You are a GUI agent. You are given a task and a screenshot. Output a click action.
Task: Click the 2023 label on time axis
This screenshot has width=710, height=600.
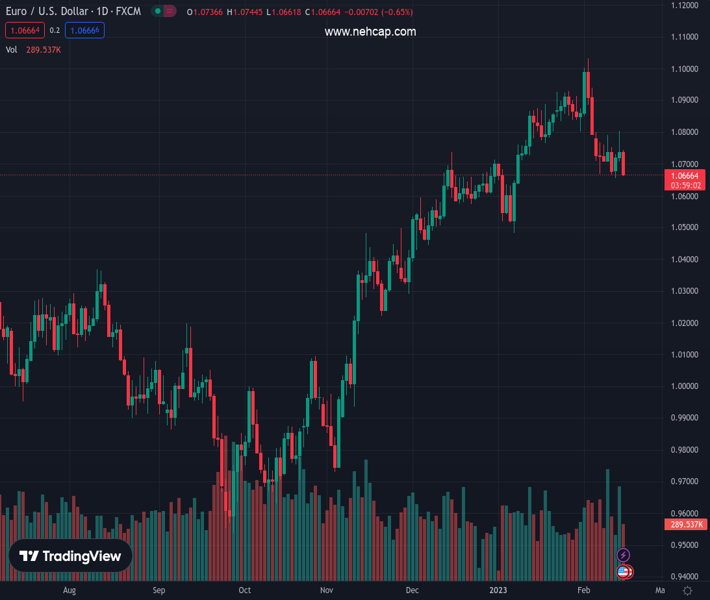tap(497, 591)
